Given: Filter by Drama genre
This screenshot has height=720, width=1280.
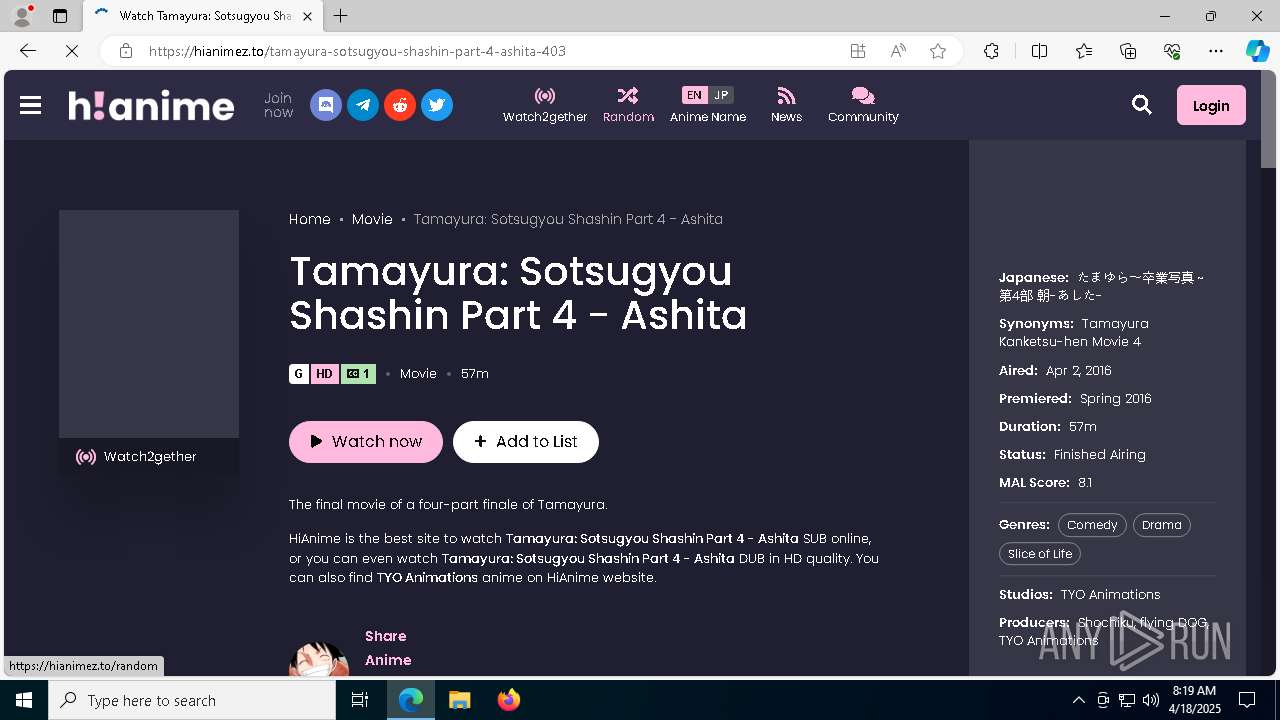Looking at the screenshot, I should [x=1162, y=525].
